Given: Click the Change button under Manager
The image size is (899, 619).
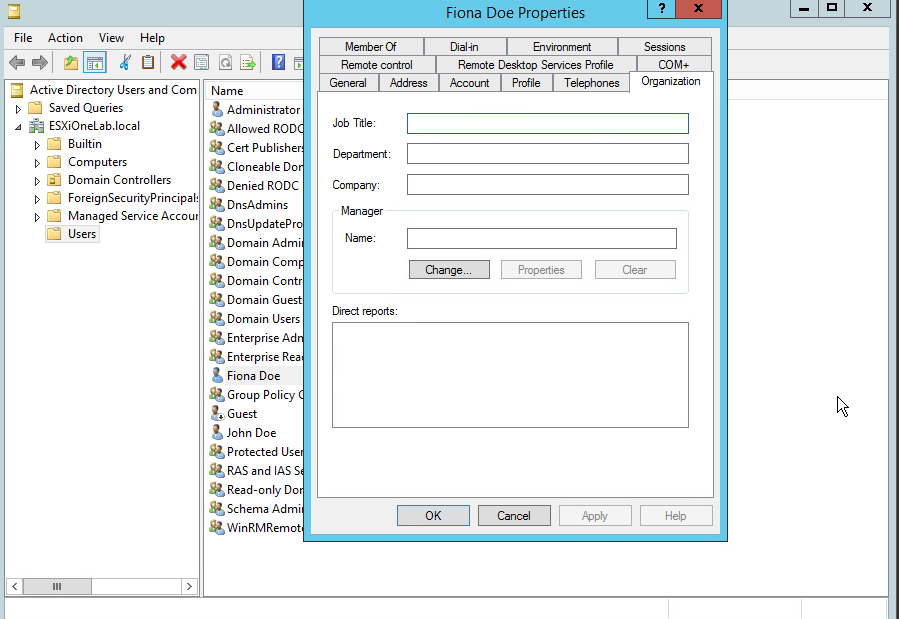Looking at the screenshot, I should pyautogui.click(x=448, y=269).
